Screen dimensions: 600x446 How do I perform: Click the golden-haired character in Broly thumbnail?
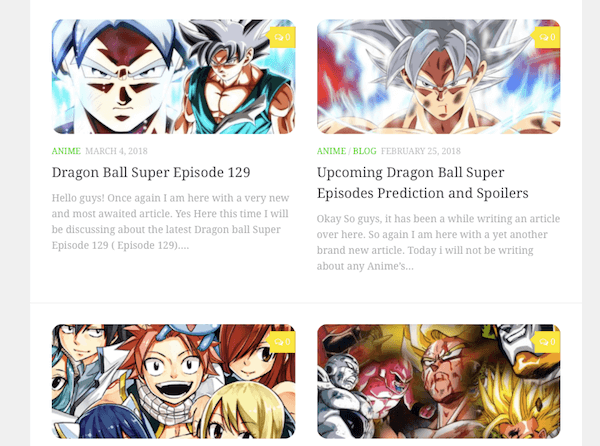[x=518, y=407]
